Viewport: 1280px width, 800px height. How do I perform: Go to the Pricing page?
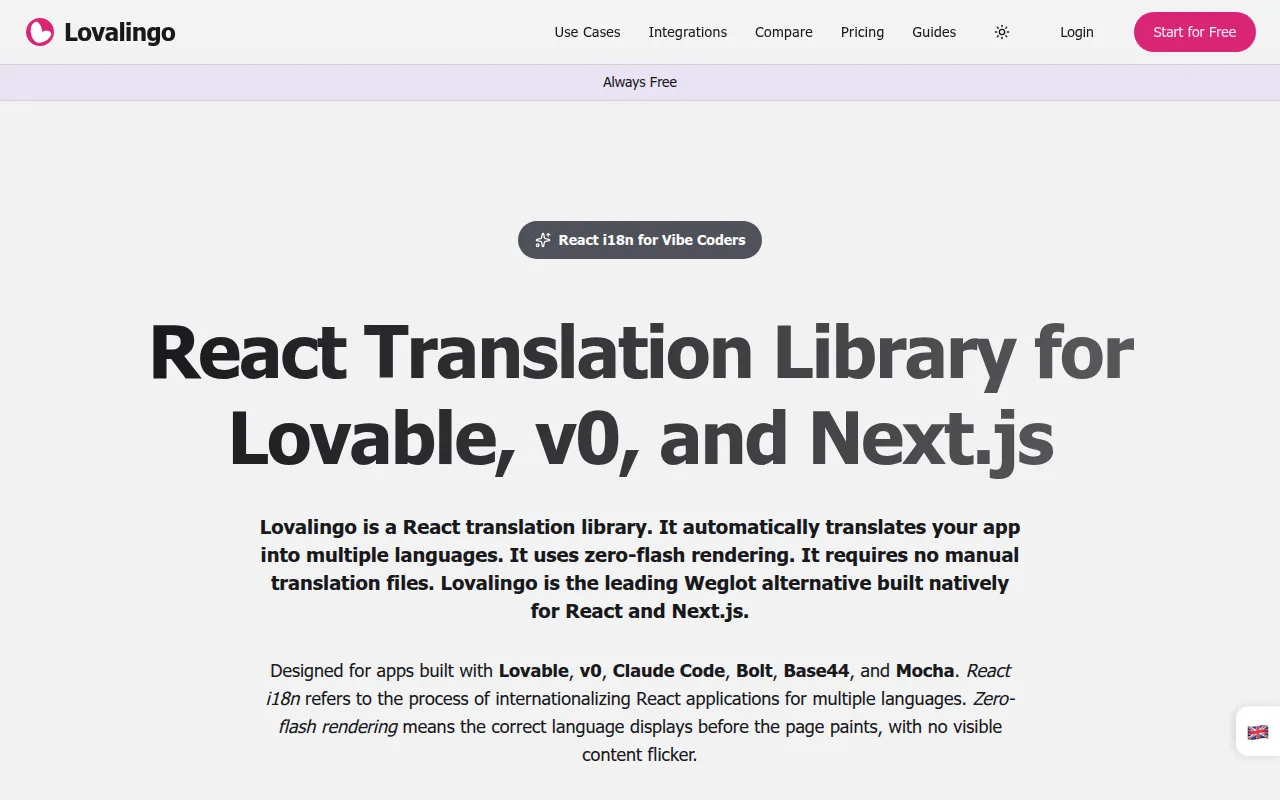coord(862,32)
